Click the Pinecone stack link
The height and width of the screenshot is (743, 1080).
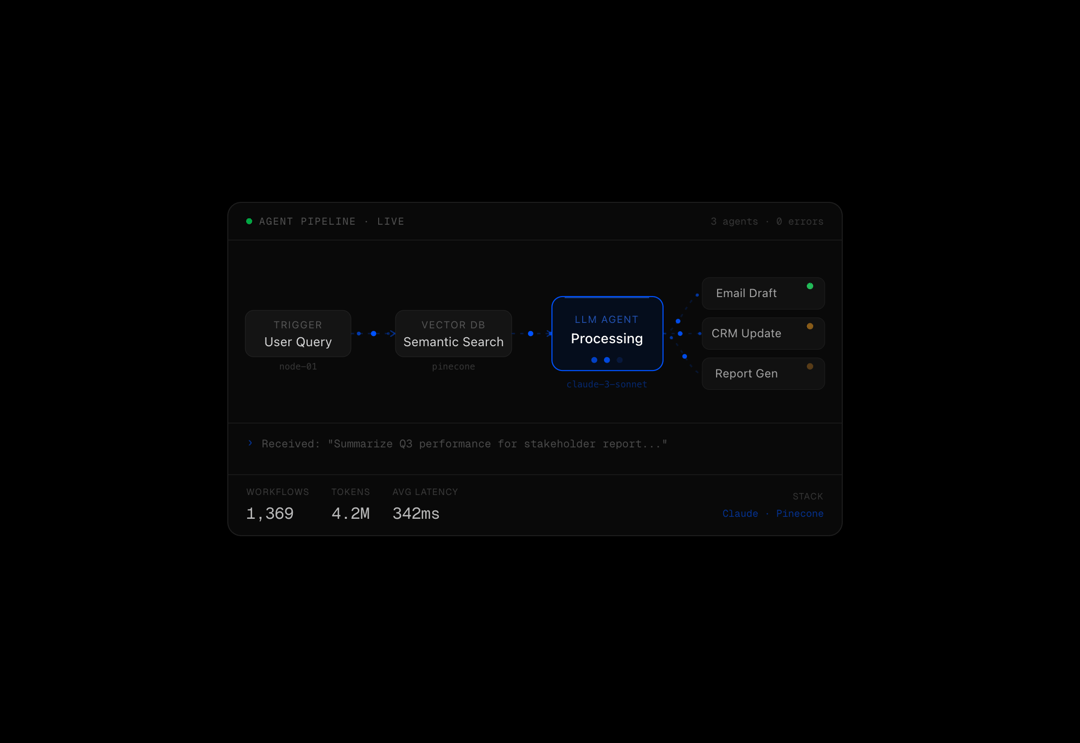click(800, 514)
